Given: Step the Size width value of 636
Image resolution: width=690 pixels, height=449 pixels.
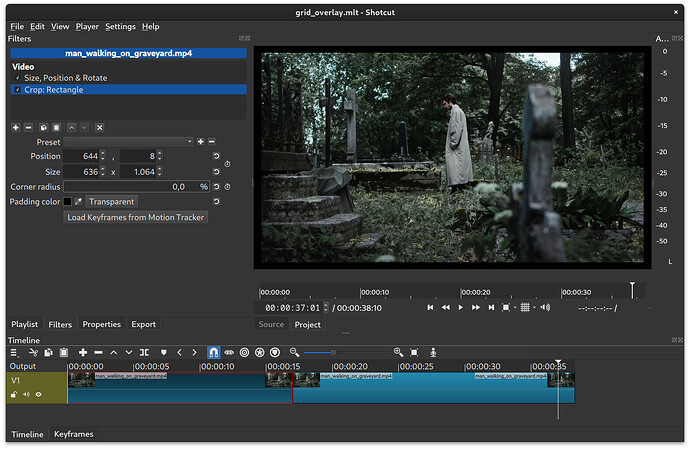Looking at the screenshot, I should pyautogui.click(x=103, y=172).
